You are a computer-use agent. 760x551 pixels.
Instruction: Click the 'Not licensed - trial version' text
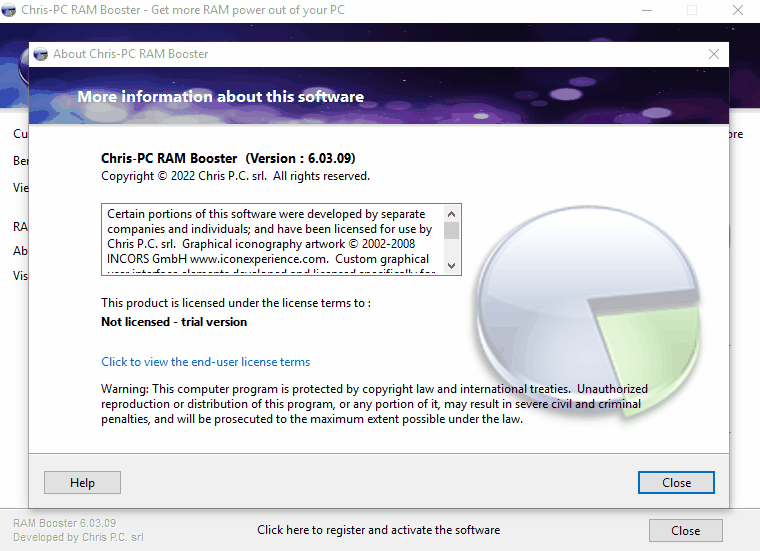pos(174,322)
